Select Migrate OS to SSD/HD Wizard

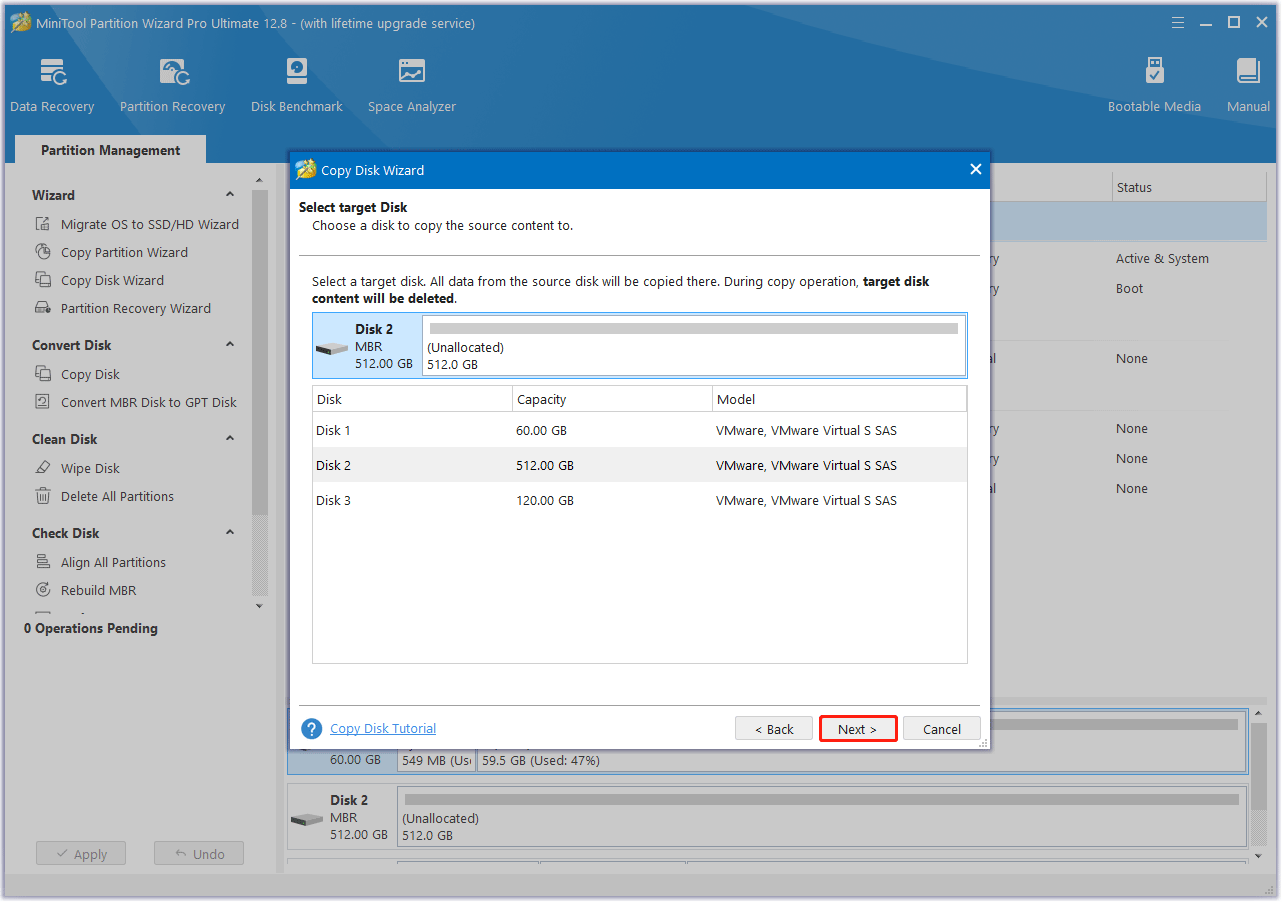pos(150,224)
